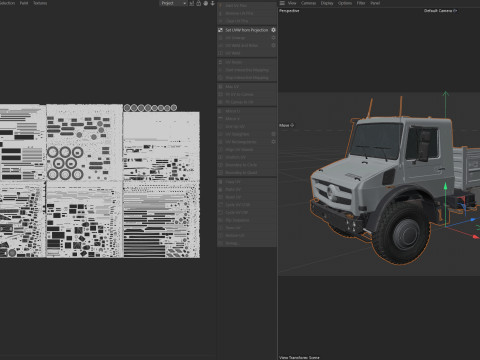Click the Fit UV to Canvas command
Viewport: 480px width, 360px height.
tap(247, 94)
